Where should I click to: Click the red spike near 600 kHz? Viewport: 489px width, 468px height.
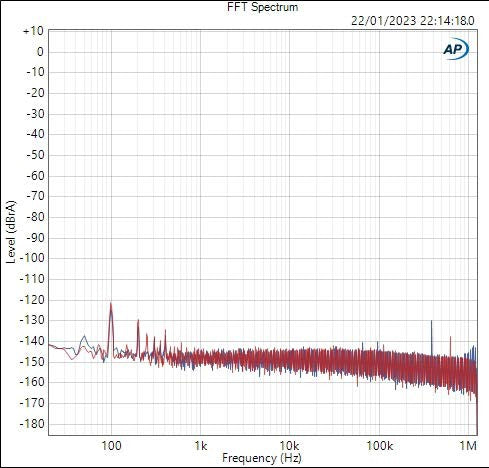point(451,338)
